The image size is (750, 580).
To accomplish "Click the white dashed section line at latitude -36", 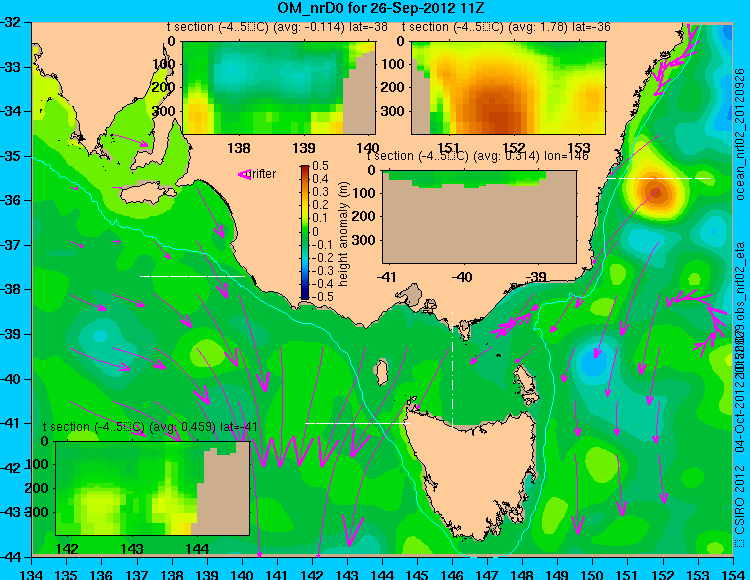I will click(659, 178).
